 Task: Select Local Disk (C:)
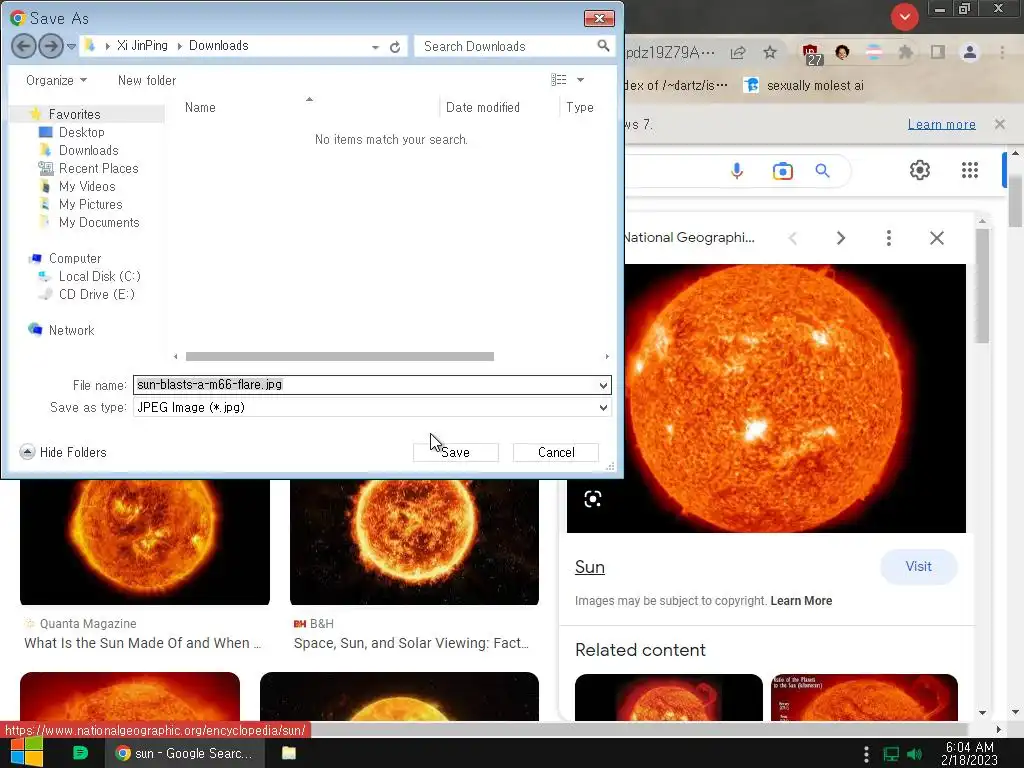[99, 276]
